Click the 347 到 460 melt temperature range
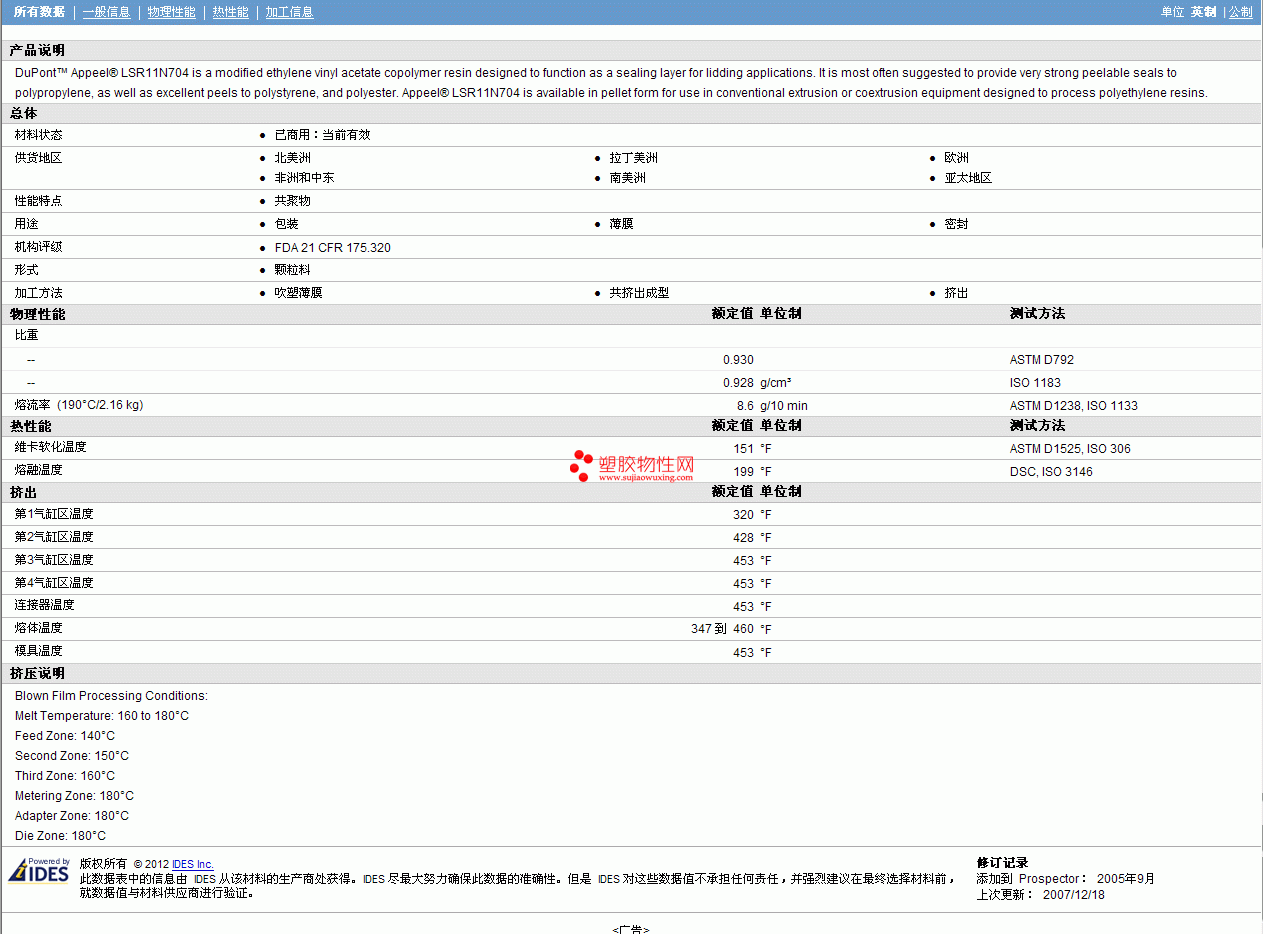 pos(722,629)
